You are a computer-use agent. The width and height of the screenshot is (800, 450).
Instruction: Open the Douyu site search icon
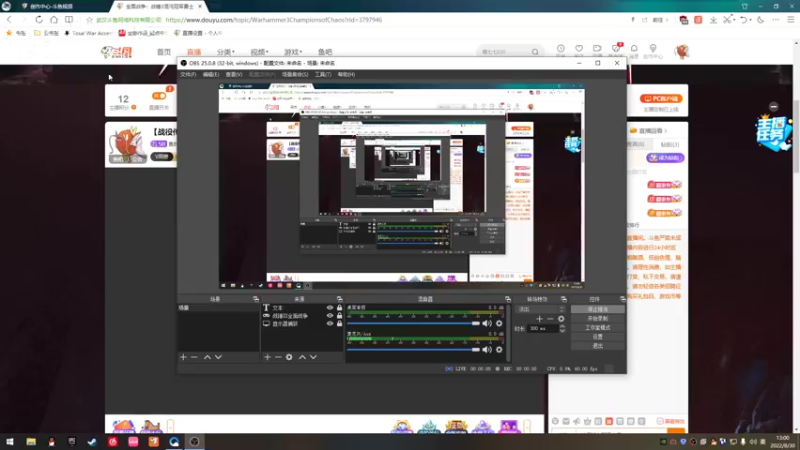pos(535,52)
